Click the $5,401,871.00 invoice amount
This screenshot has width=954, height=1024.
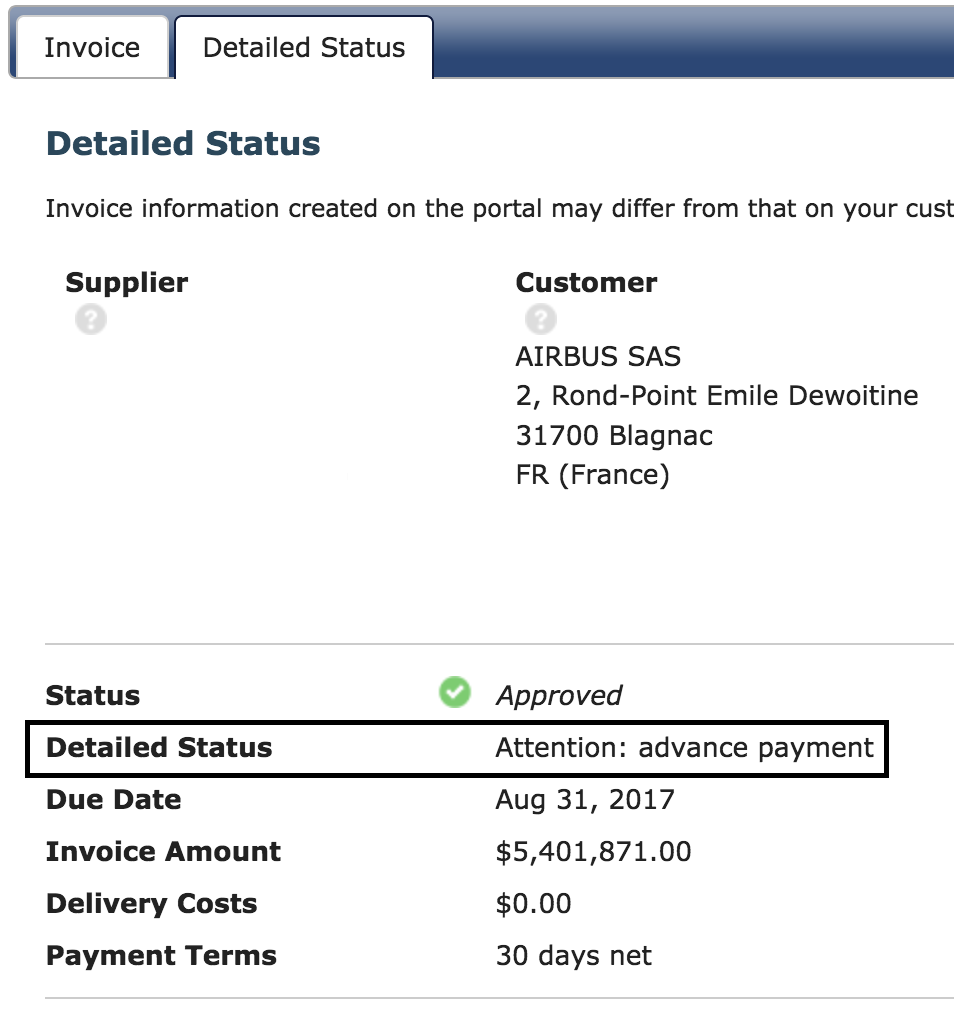[x=593, y=852]
